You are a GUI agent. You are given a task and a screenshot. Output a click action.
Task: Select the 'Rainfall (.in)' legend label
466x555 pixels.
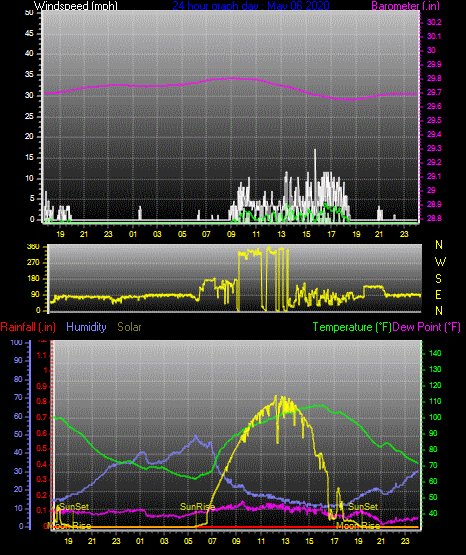point(28,327)
